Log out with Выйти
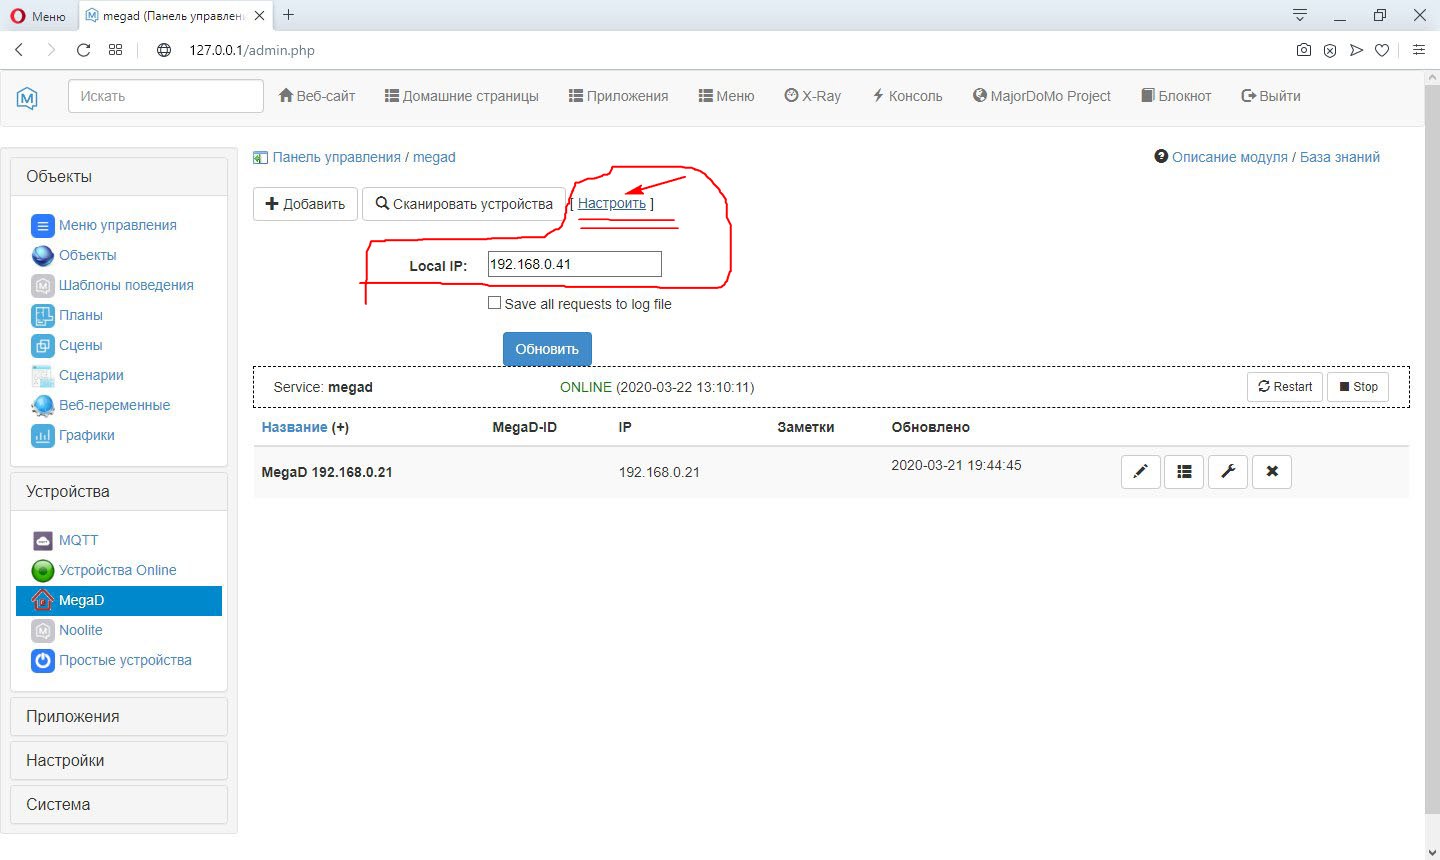 click(1270, 96)
